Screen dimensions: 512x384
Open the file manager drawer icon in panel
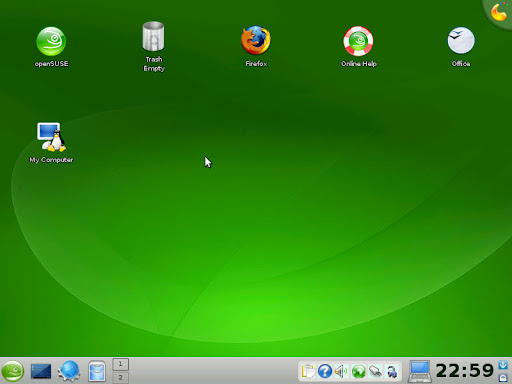point(97,371)
